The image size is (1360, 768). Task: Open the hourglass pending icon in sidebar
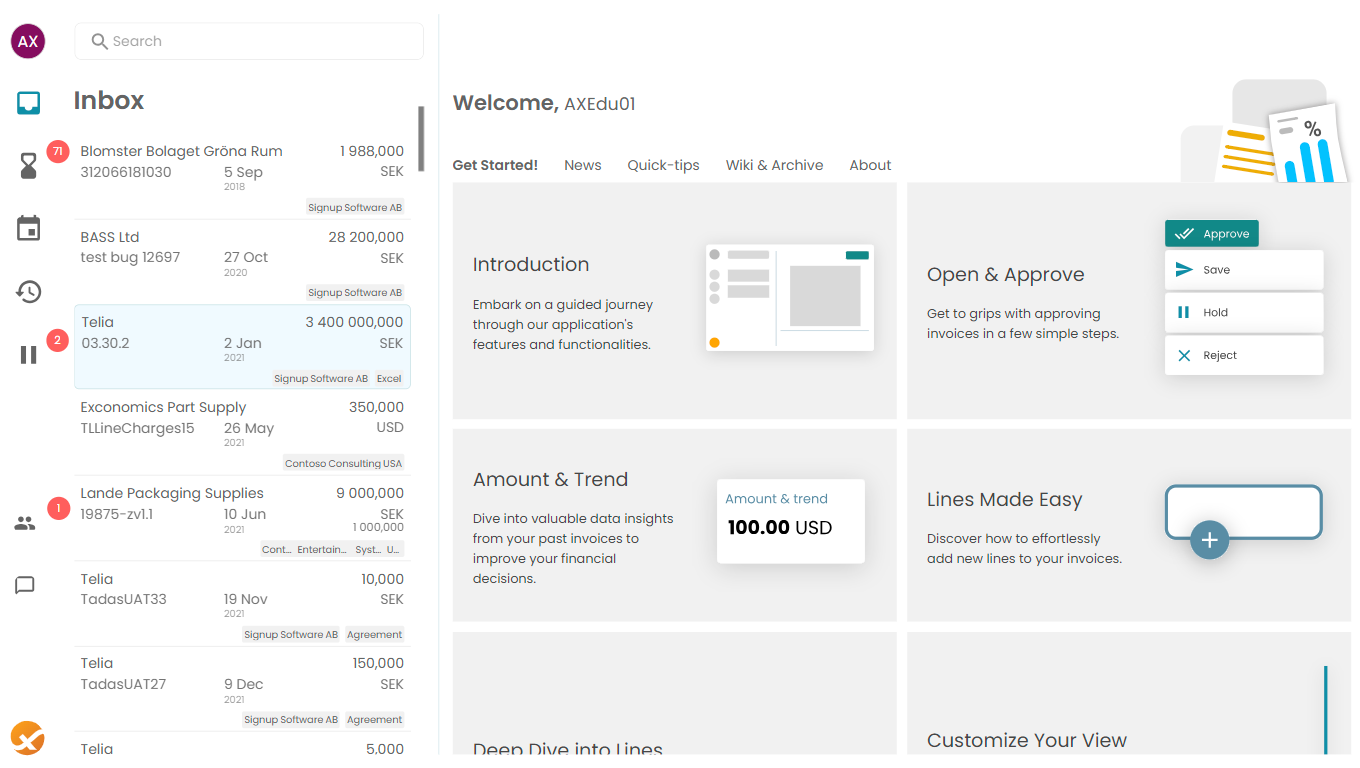pos(29,166)
